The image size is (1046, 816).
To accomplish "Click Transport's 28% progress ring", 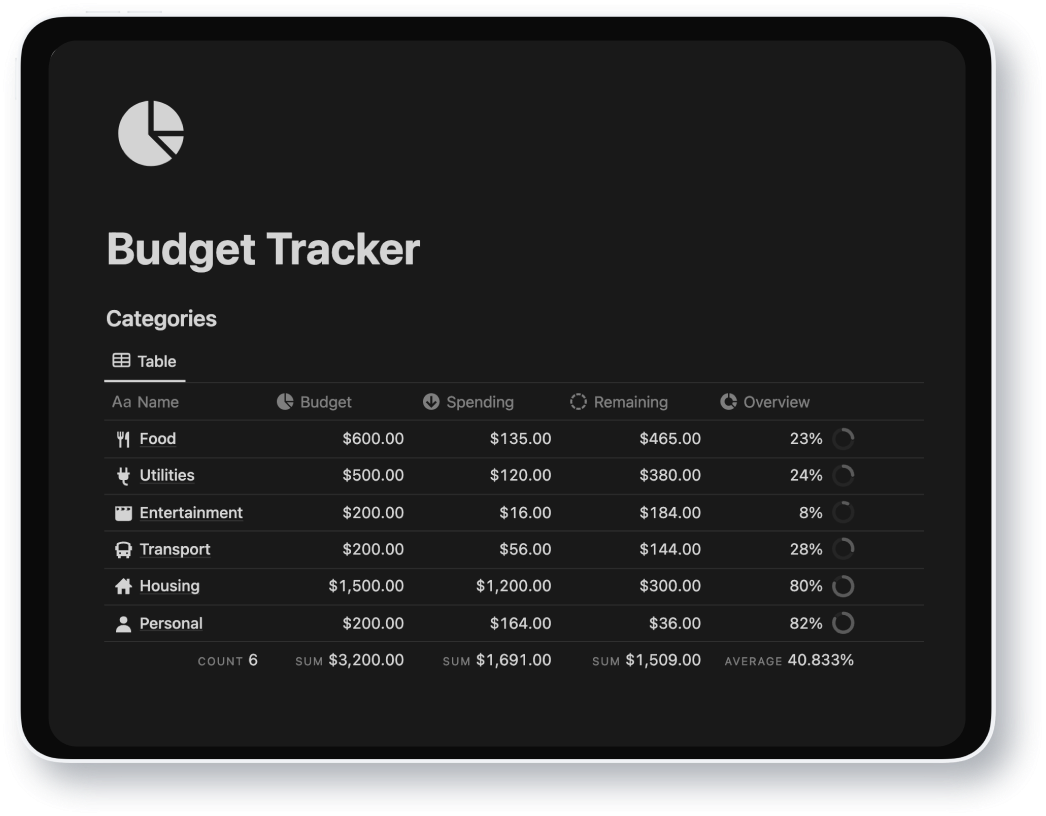I will (843, 549).
